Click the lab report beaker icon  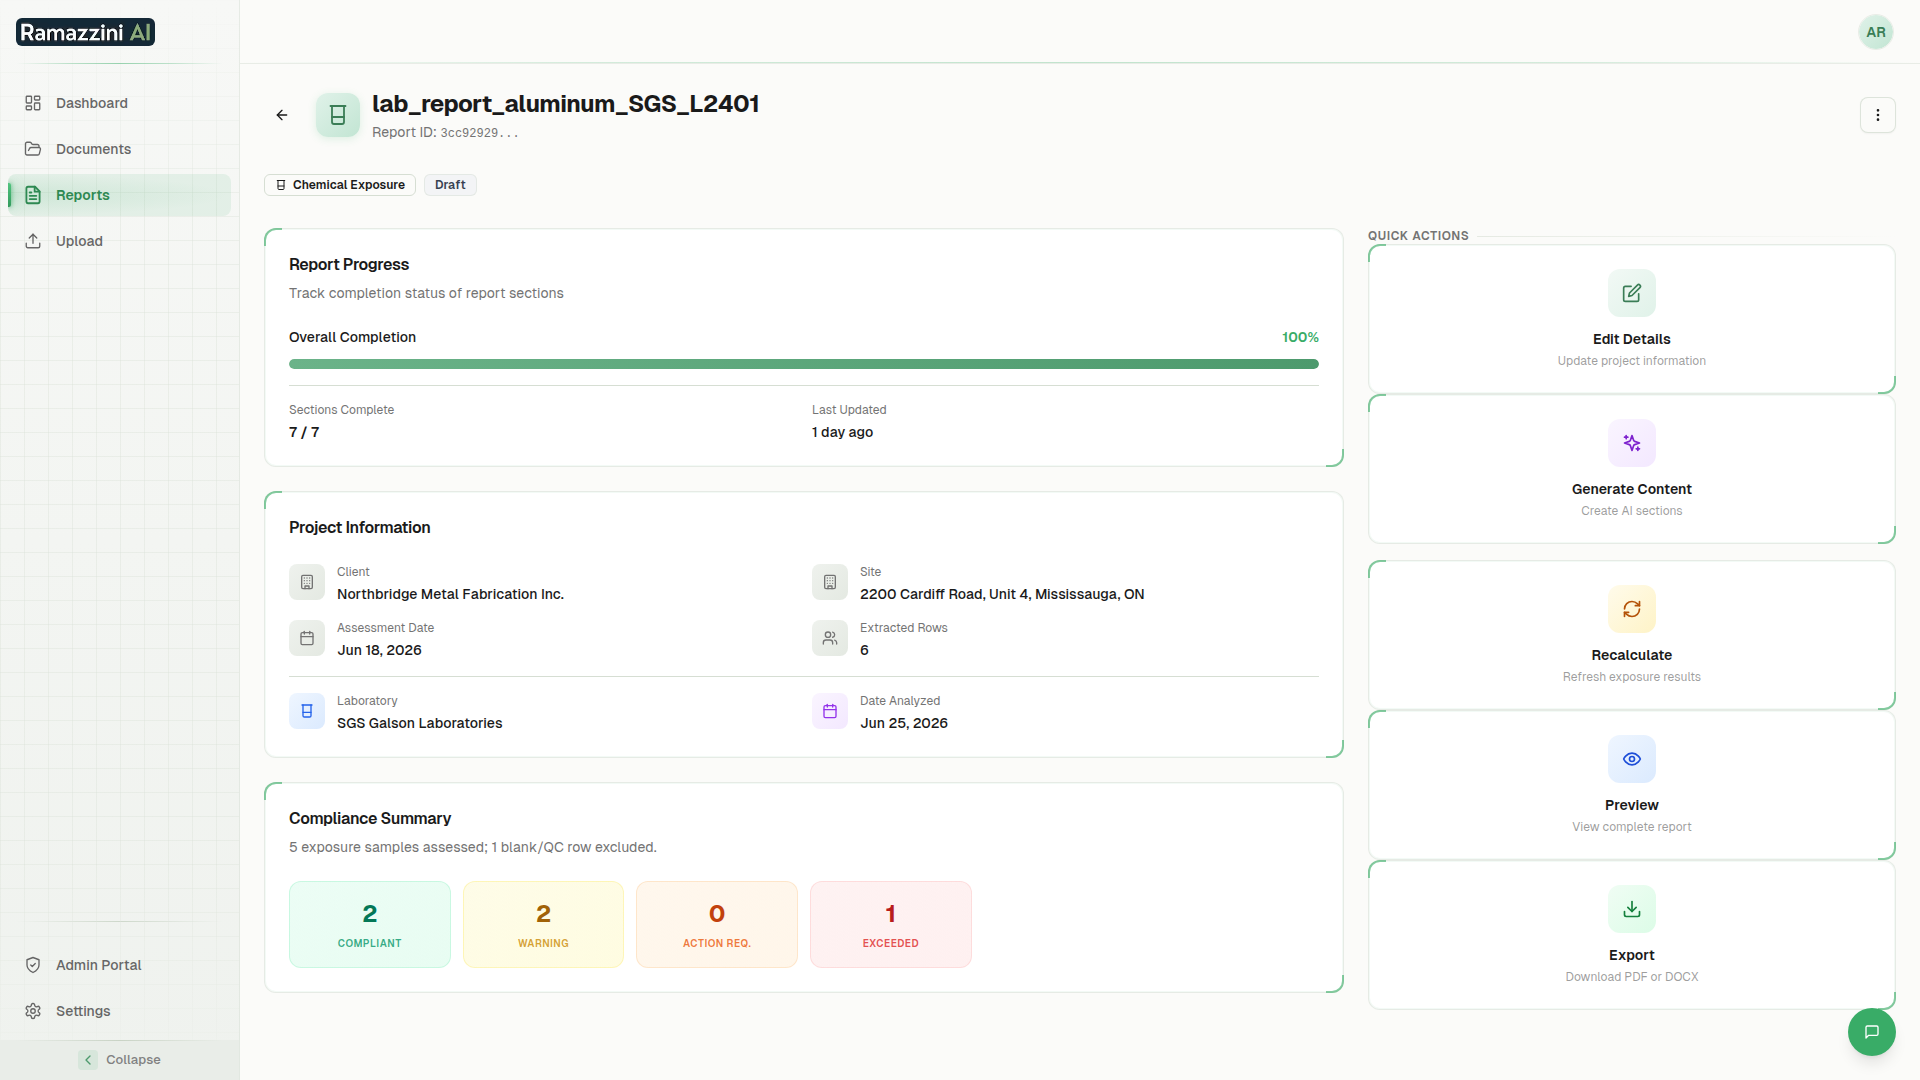[x=338, y=115]
